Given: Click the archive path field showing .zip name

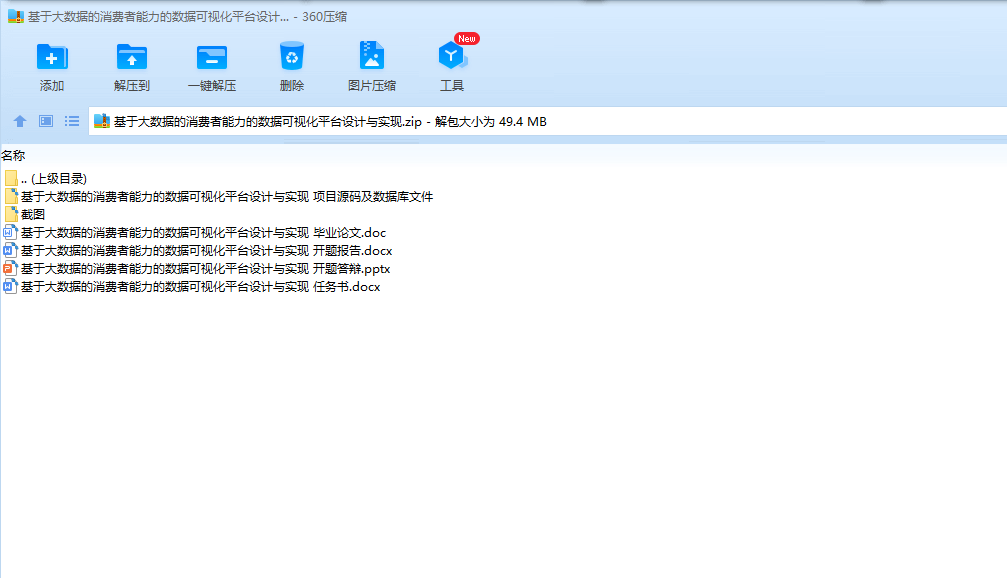Looking at the screenshot, I should pos(547,121).
